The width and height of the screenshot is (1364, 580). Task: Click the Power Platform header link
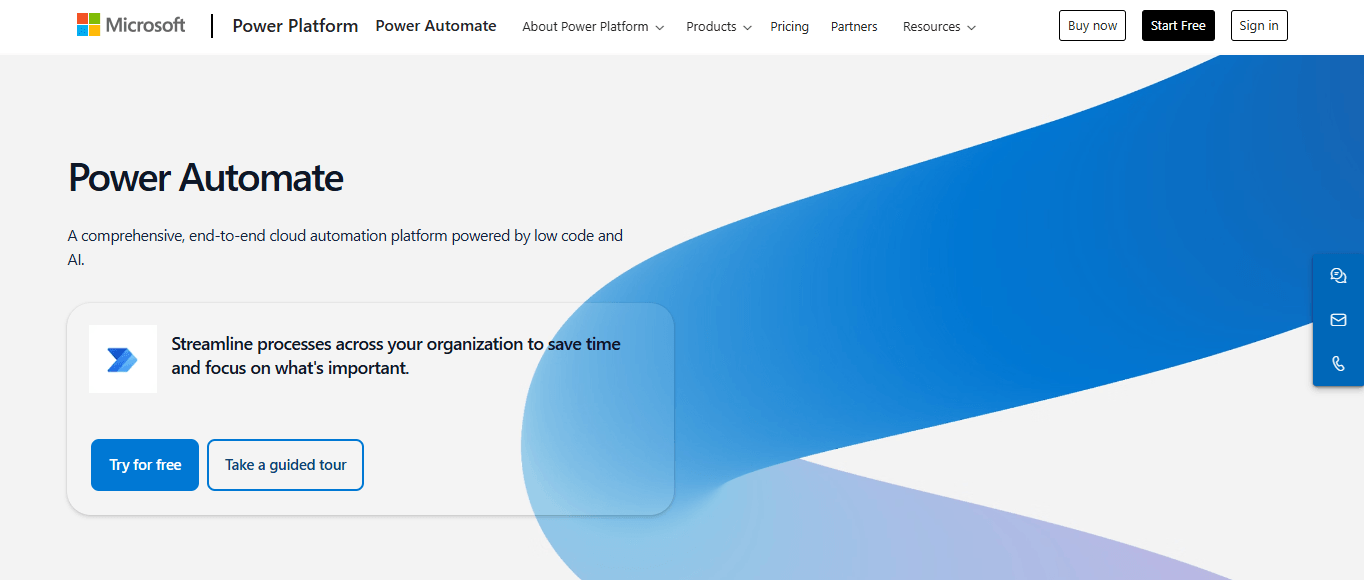pos(295,26)
